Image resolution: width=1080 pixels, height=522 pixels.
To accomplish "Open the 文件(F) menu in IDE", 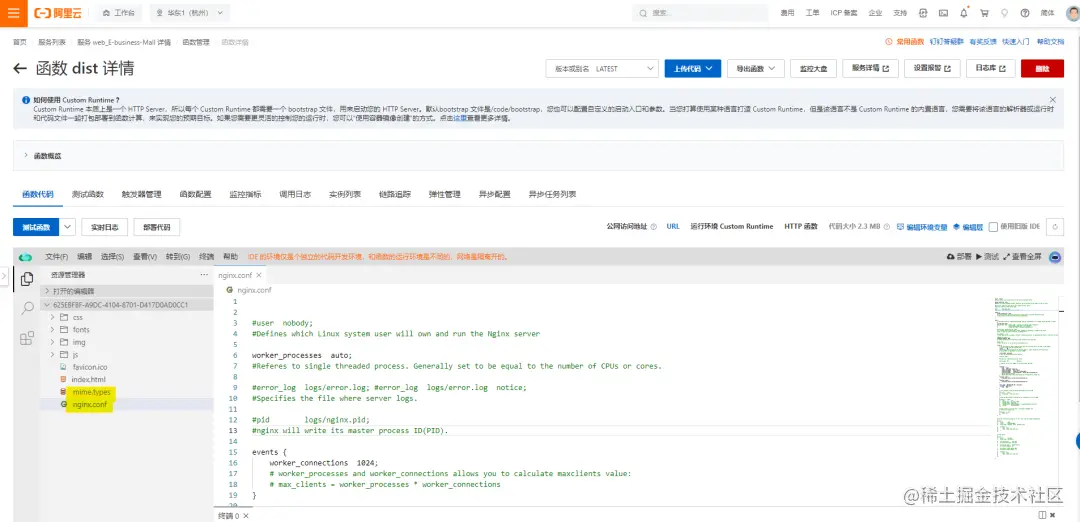I will pyautogui.click(x=56, y=256).
